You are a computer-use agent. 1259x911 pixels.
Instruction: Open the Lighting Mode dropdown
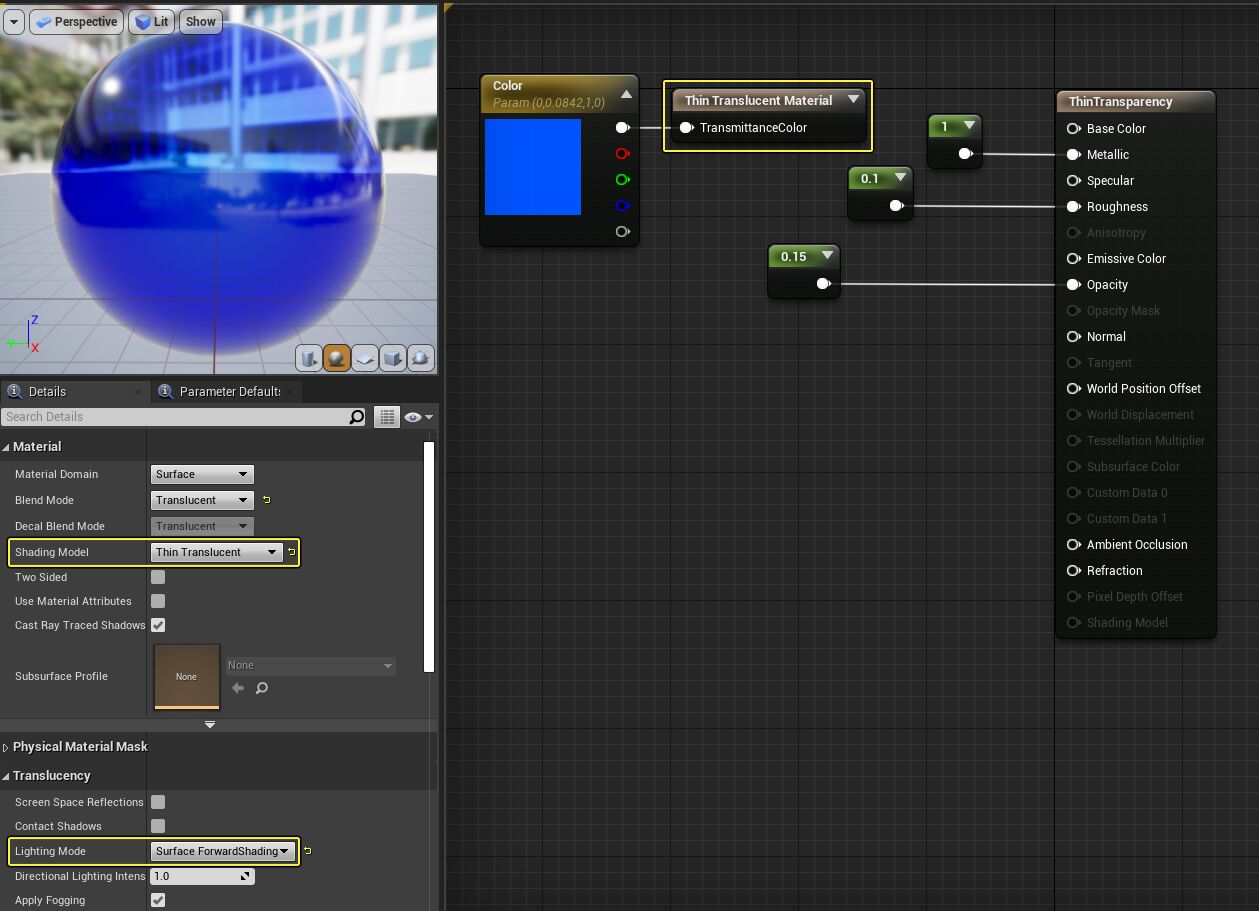click(x=222, y=851)
